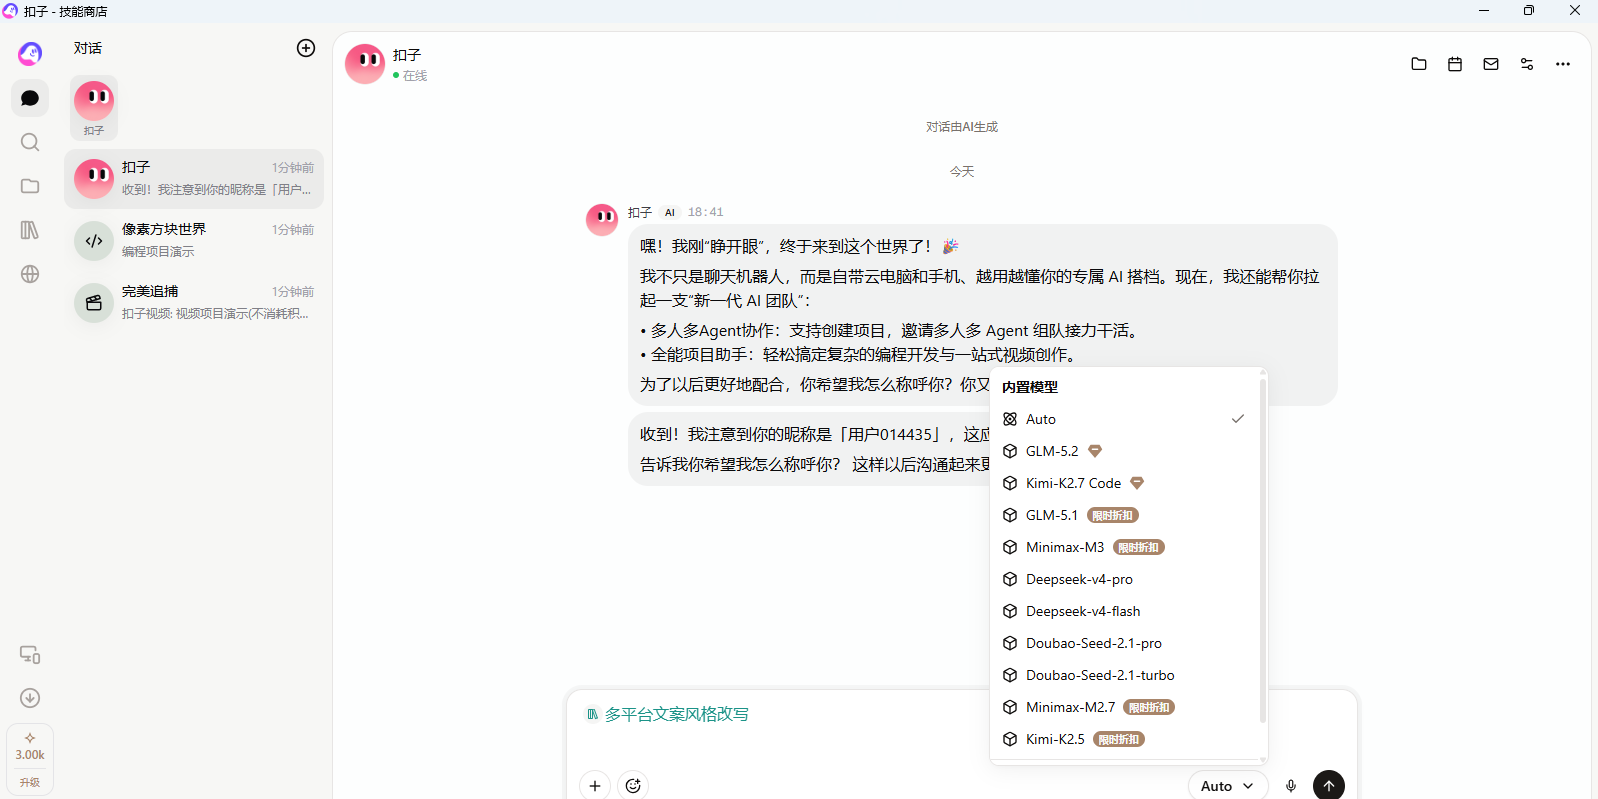Select the Minimax-M2.7 model
1598x799 pixels.
point(1125,707)
